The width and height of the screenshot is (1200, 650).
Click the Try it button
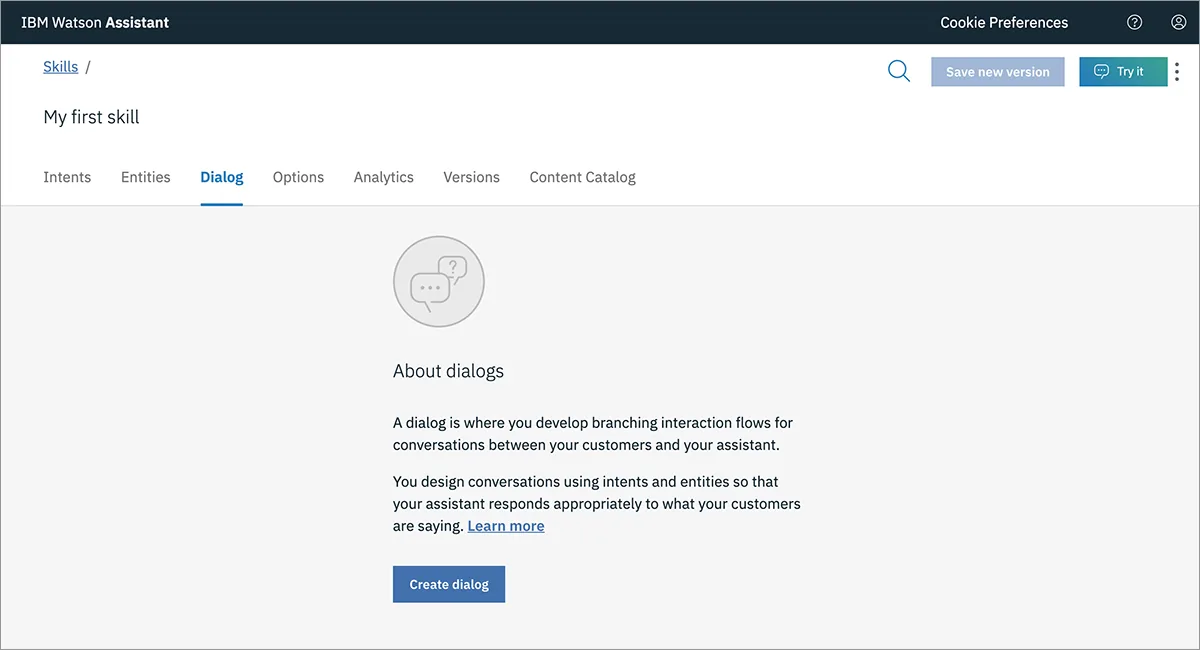tap(1123, 72)
